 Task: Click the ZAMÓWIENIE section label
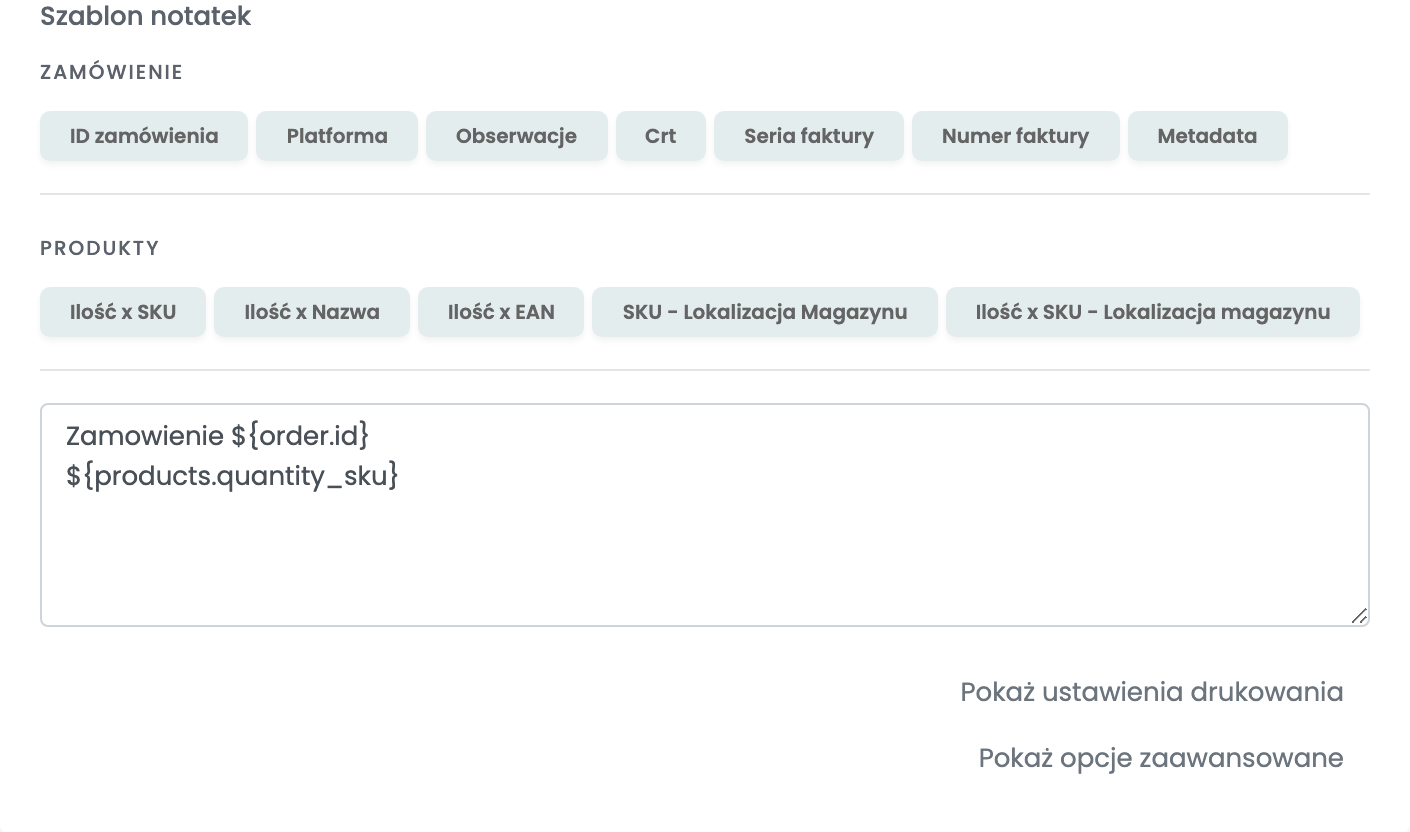tap(111, 72)
